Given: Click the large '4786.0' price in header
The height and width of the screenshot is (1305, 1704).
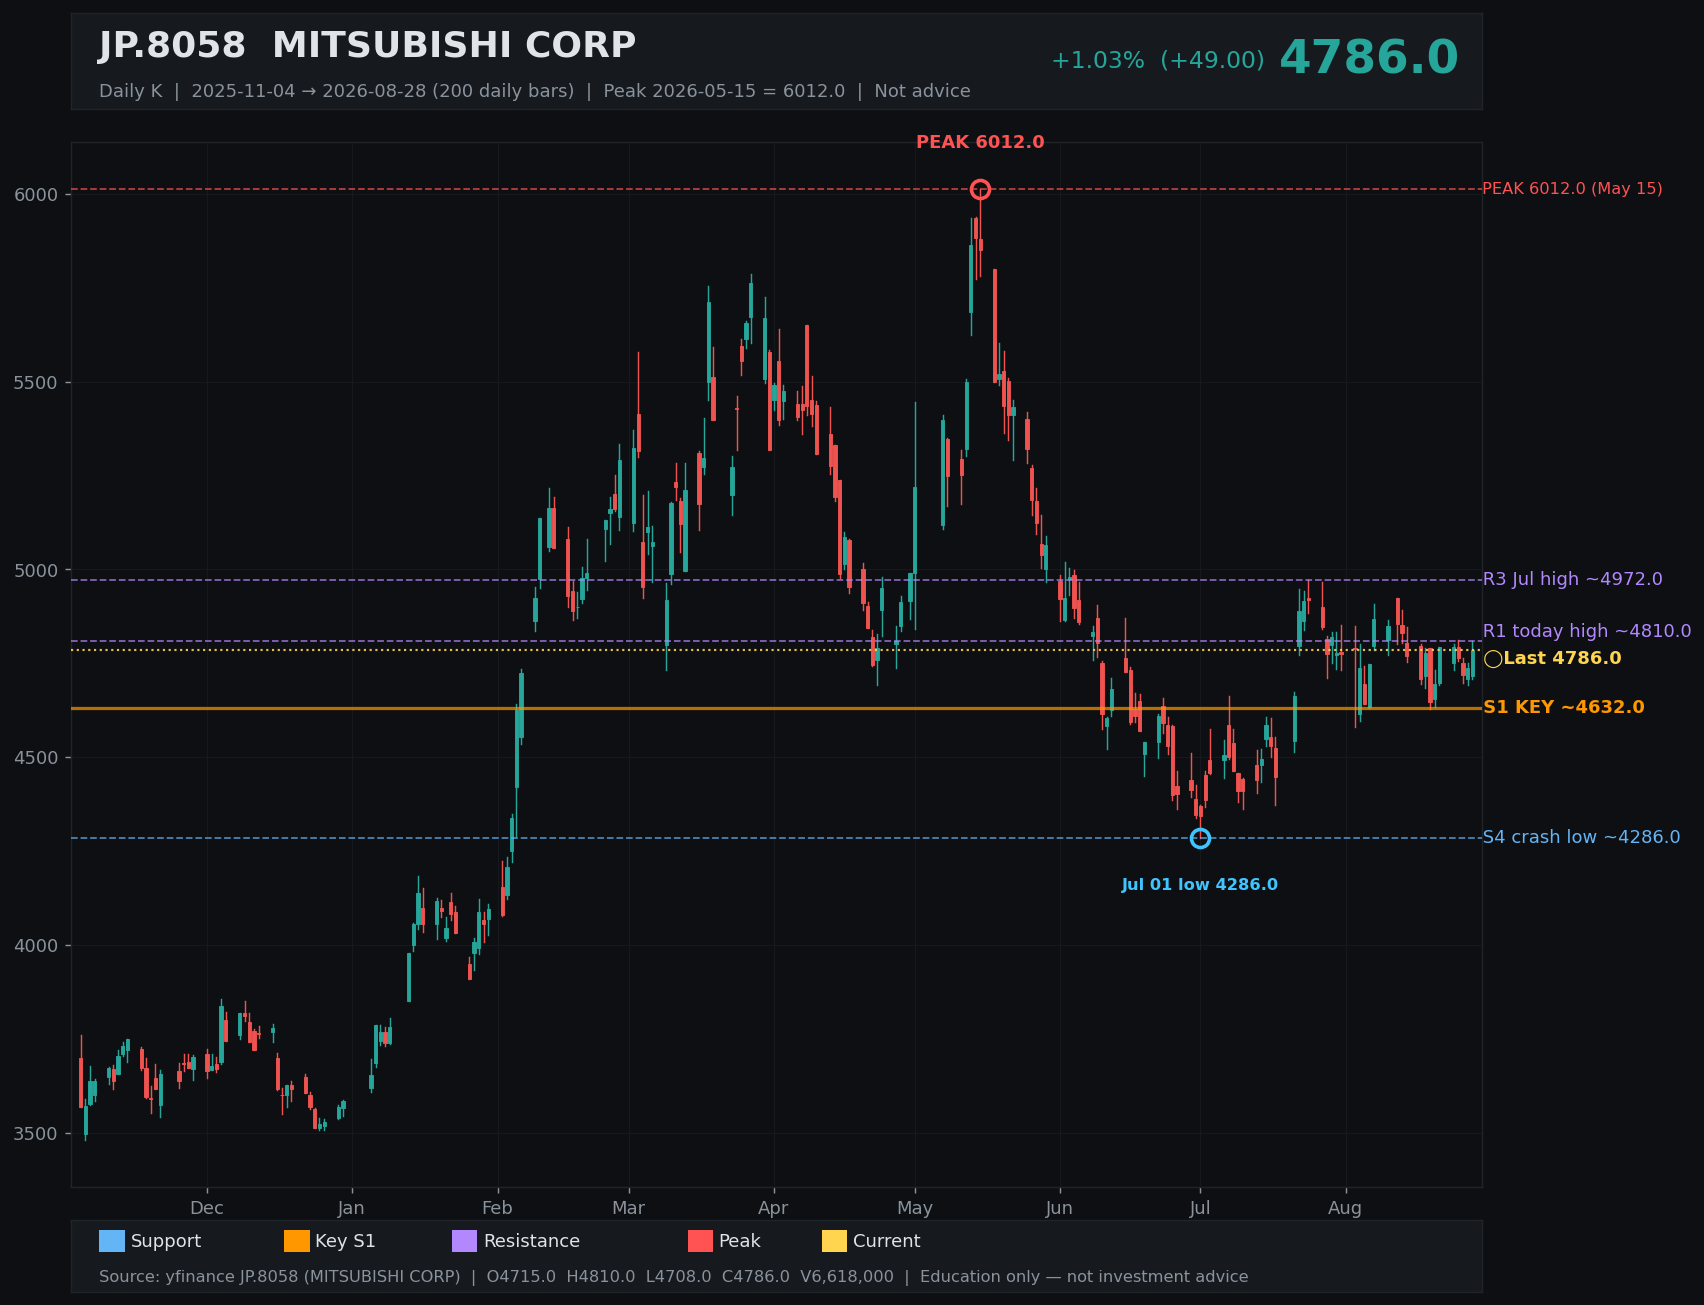Looking at the screenshot, I should point(1369,57).
